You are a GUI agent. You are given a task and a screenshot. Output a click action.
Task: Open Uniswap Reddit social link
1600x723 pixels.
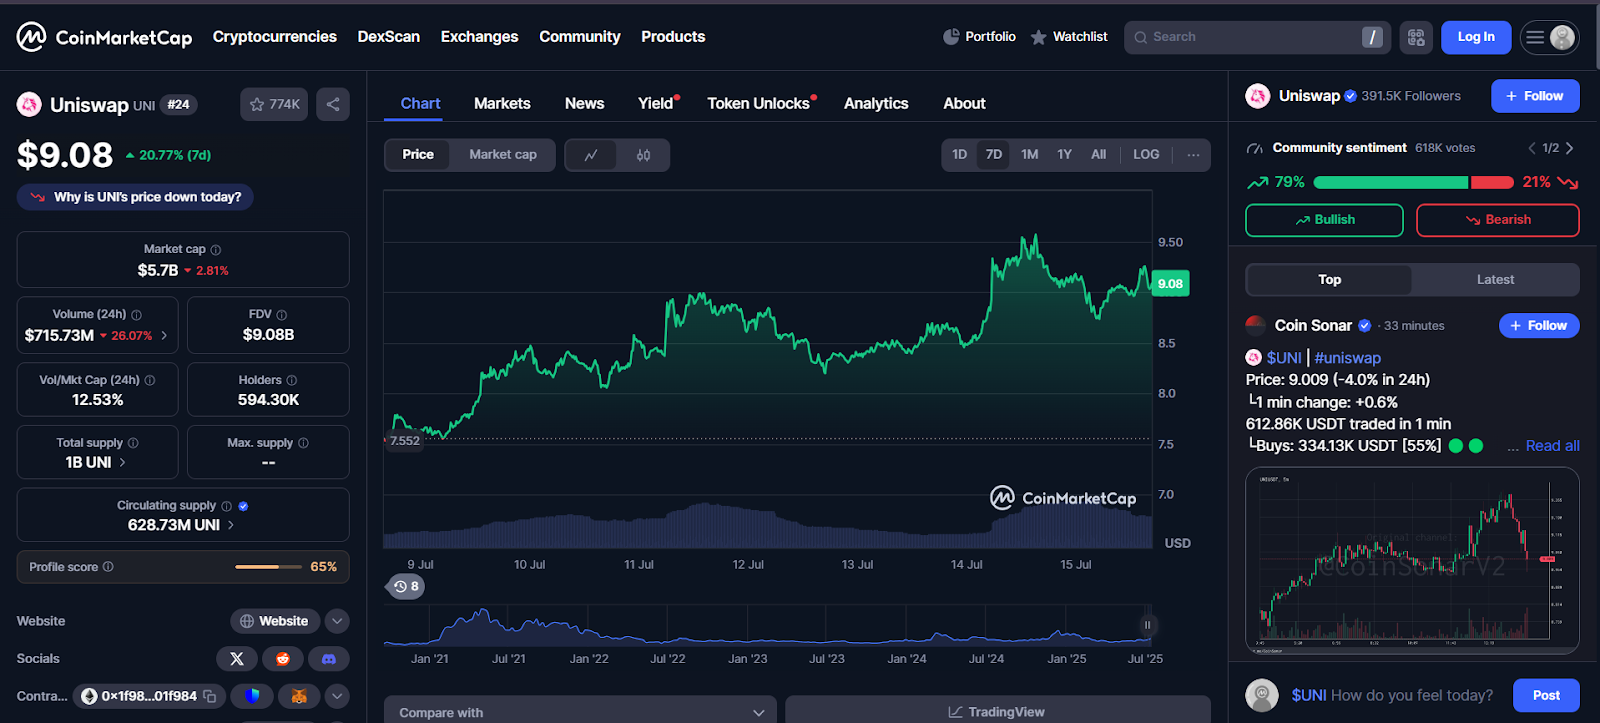coord(283,659)
